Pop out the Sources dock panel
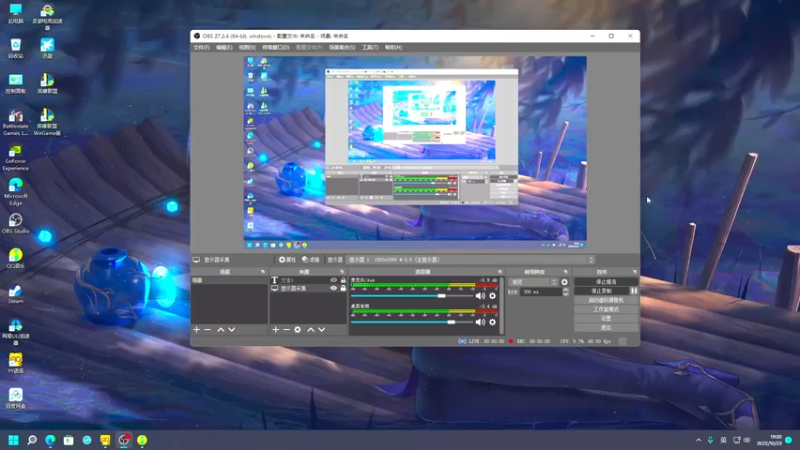The width and height of the screenshot is (800, 450). coord(342,272)
